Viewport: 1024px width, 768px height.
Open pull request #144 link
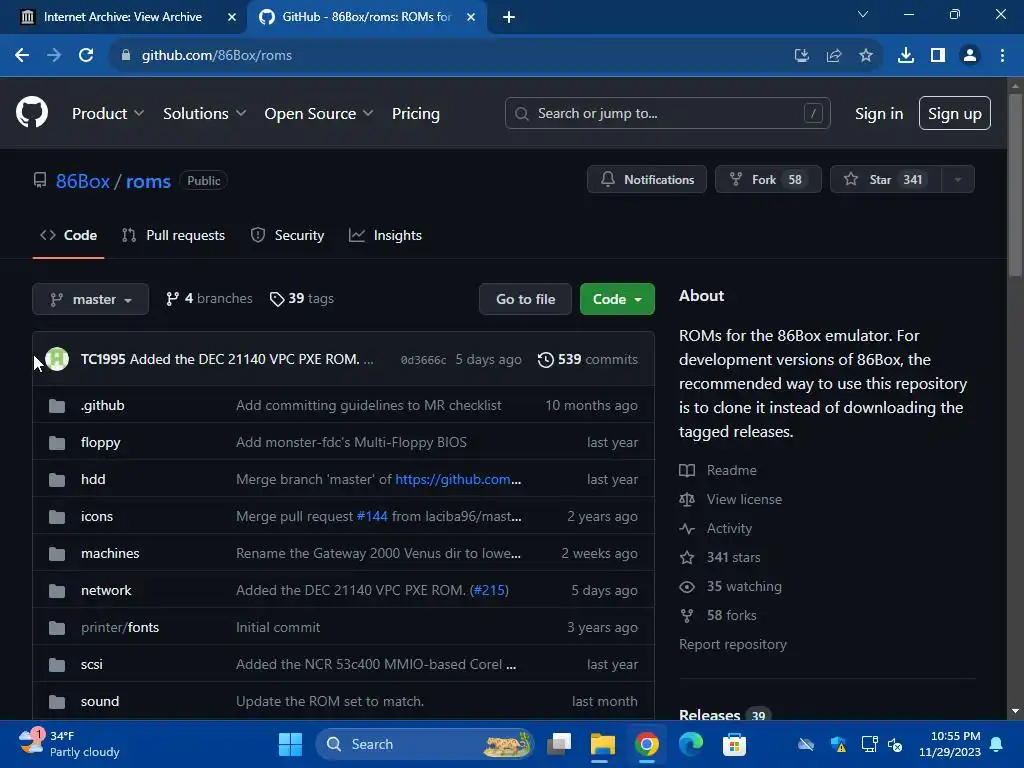tap(372, 517)
